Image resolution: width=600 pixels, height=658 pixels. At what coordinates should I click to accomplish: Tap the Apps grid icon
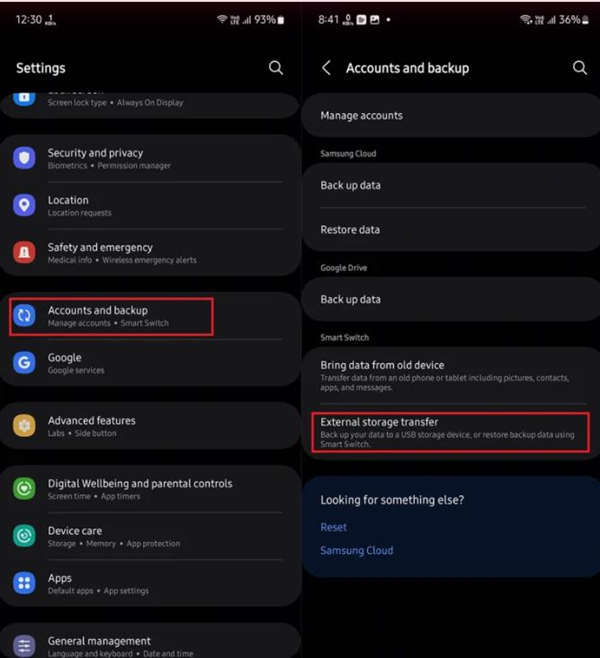24,583
